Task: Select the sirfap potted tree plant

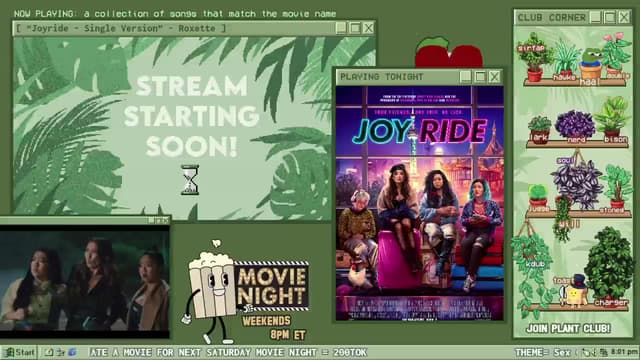Action: (x=534, y=57)
